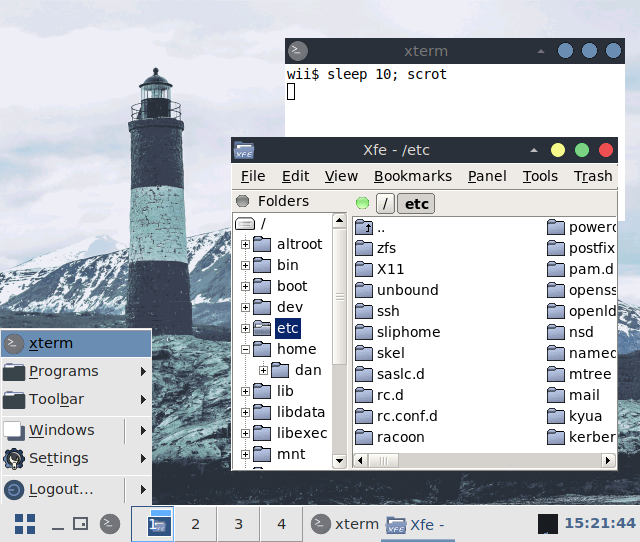Toggle the Folders panel radio indicator
Image resolution: width=640 pixels, height=542 pixels.
(242, 201)
